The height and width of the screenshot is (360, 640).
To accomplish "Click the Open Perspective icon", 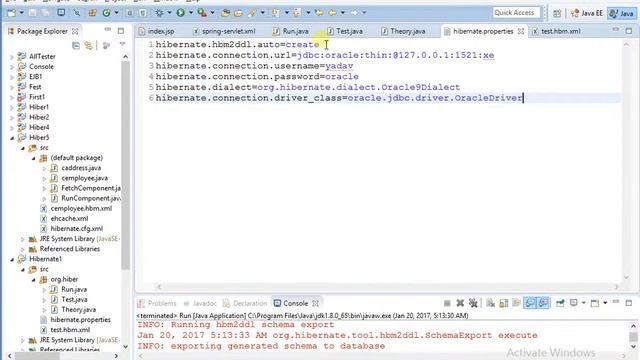I will coord(557,13).
